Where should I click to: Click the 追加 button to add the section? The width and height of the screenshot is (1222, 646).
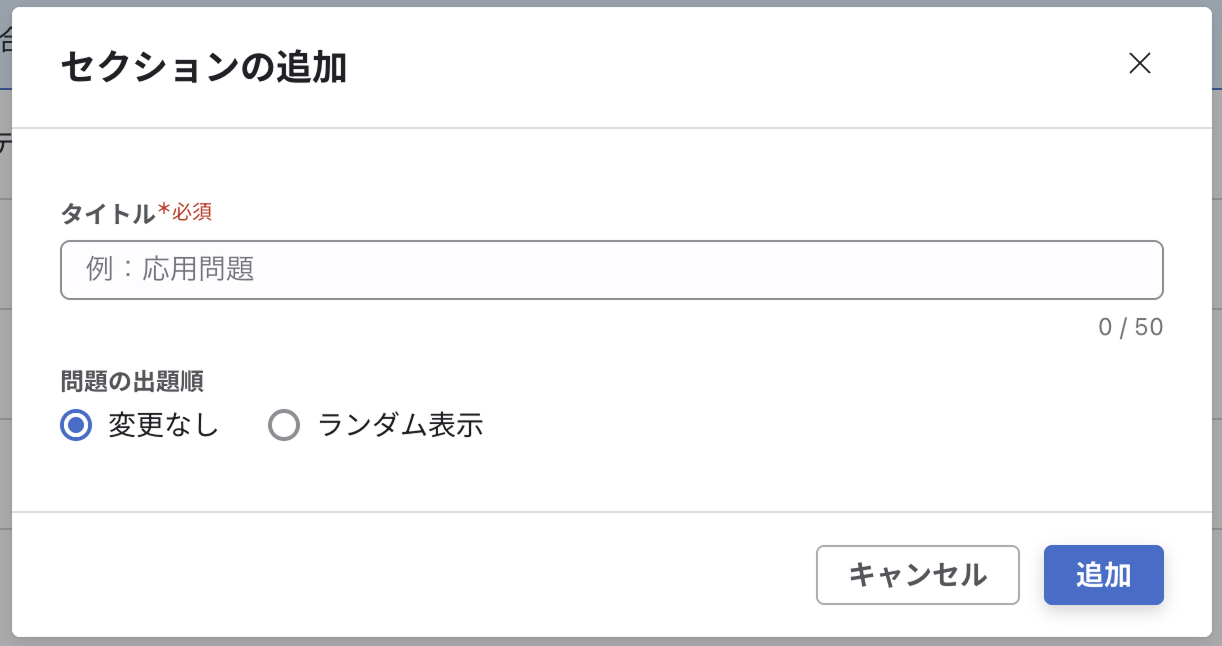(1103, 575)
